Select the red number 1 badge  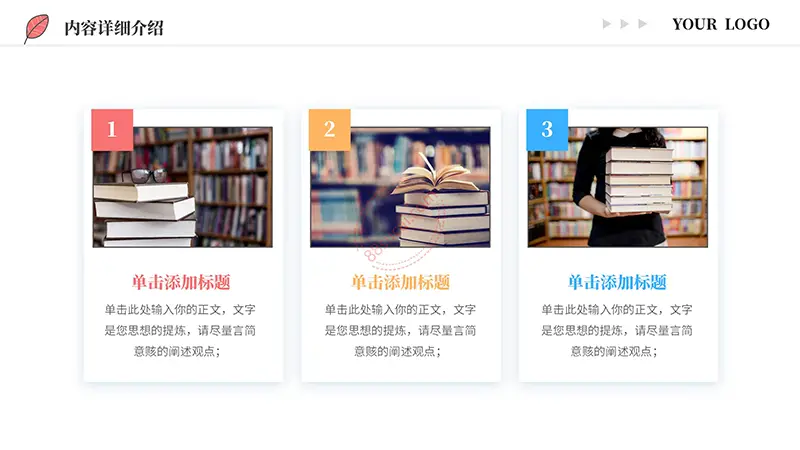coord(112,130)
